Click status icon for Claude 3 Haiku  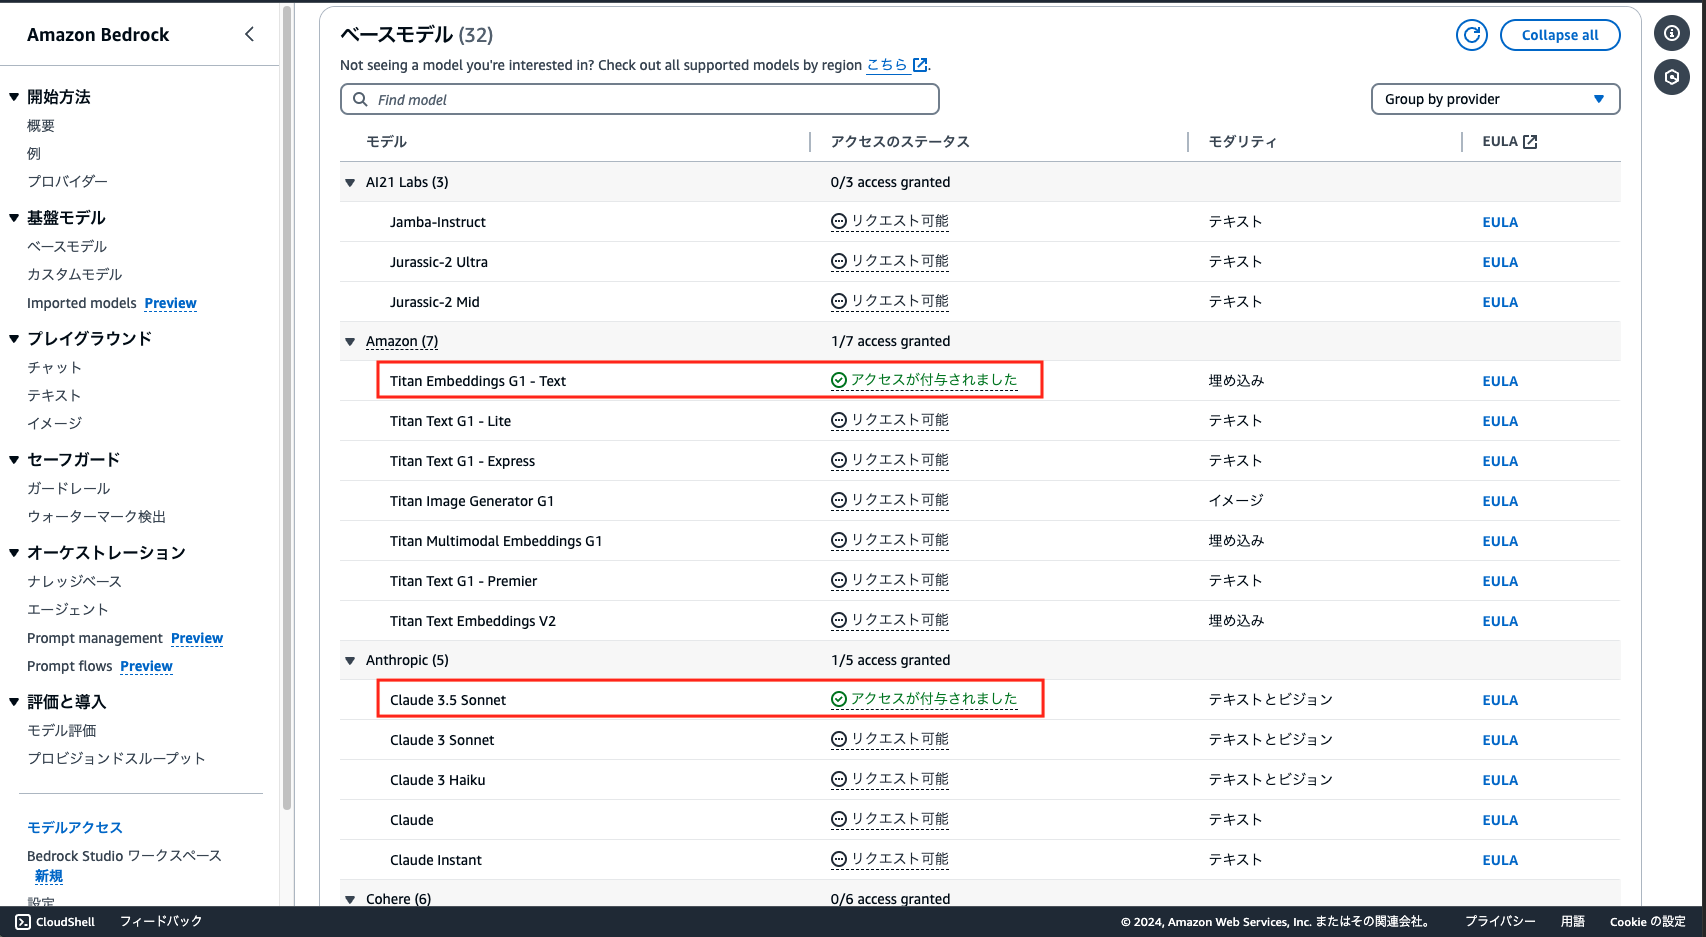(x=839, y=780)
